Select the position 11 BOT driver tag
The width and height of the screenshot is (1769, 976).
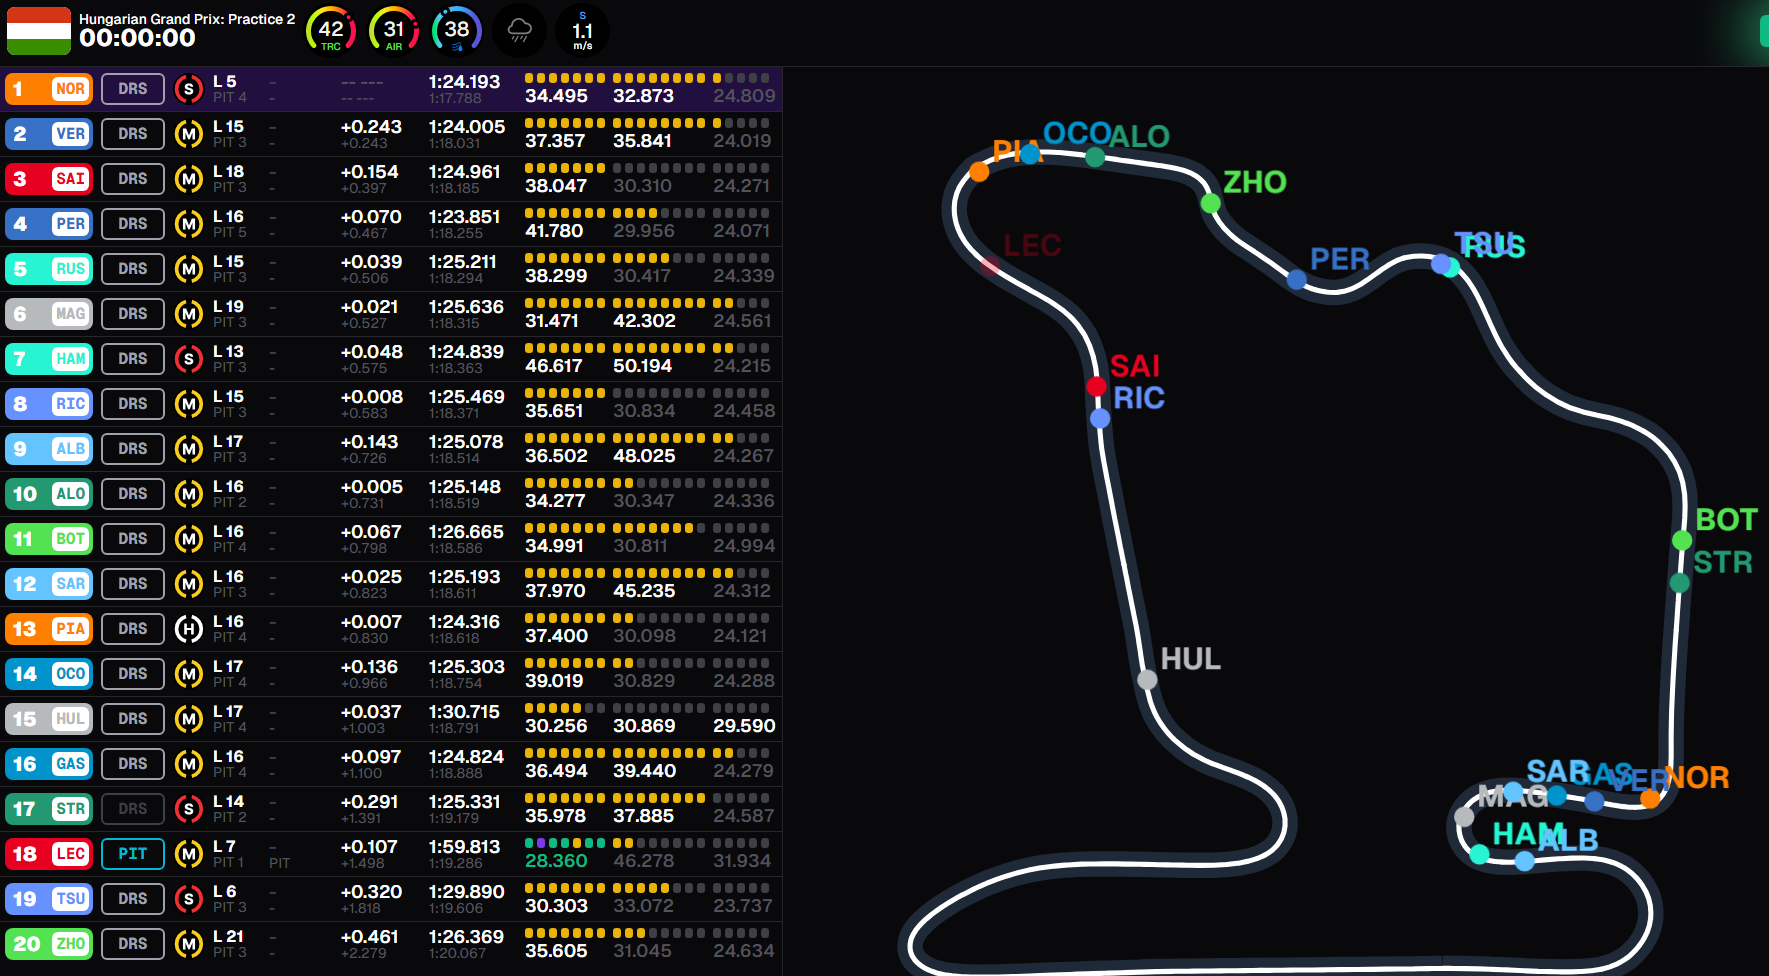coord(49,539)
